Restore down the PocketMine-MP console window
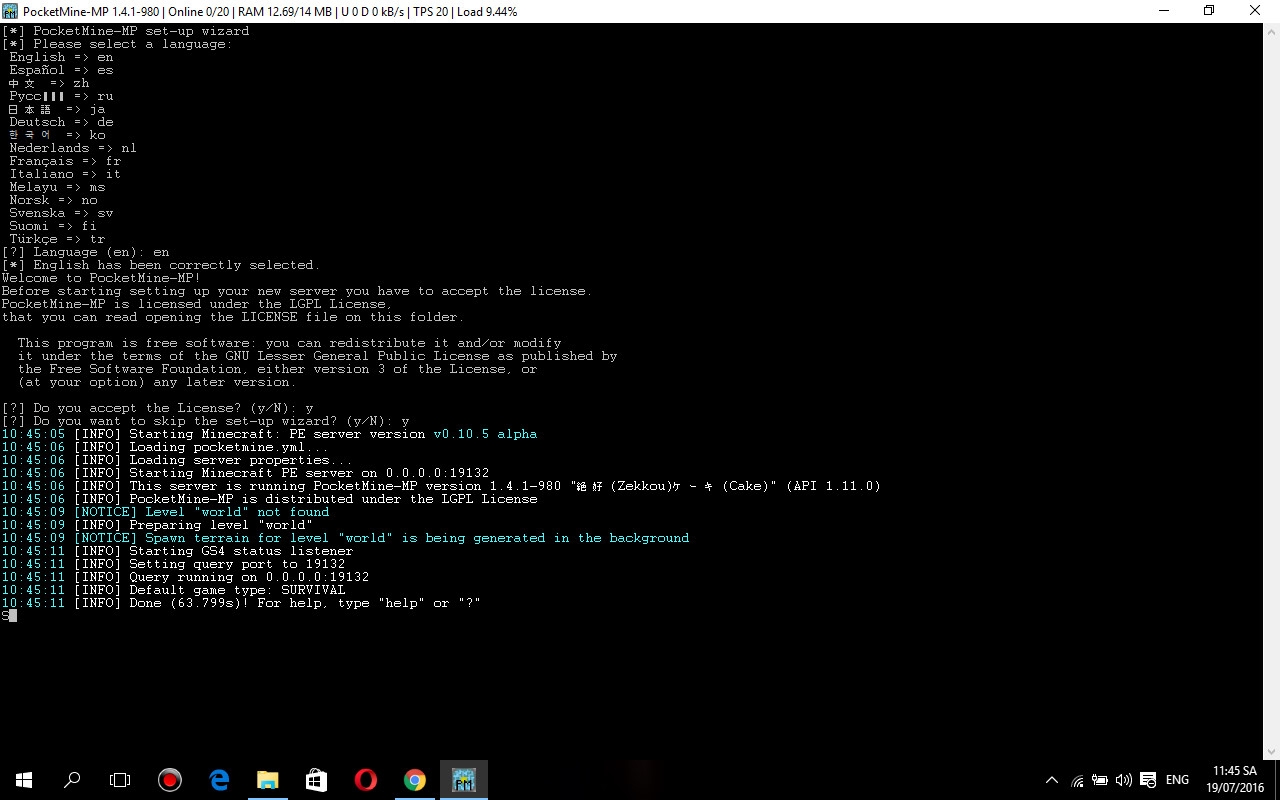Screen dimensions: 1280x800 click(x=1209, y=11)
